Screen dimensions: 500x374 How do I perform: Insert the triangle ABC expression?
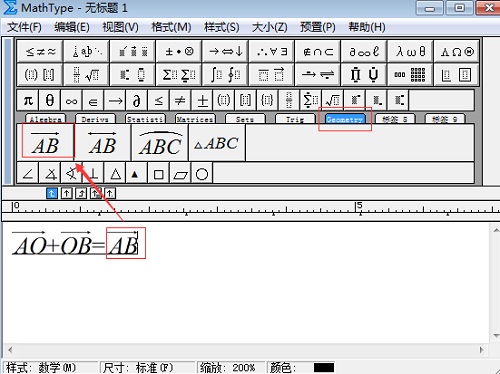point(217,143)
